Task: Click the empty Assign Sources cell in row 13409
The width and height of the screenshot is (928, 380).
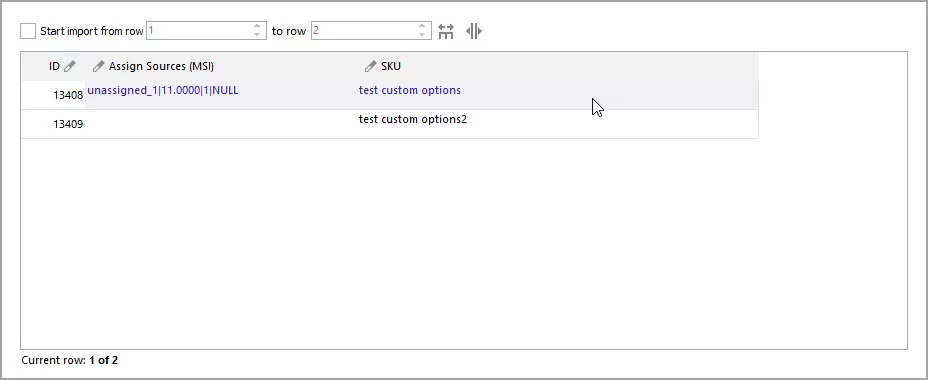Action: pyautogui.click(x=221, y=124)
